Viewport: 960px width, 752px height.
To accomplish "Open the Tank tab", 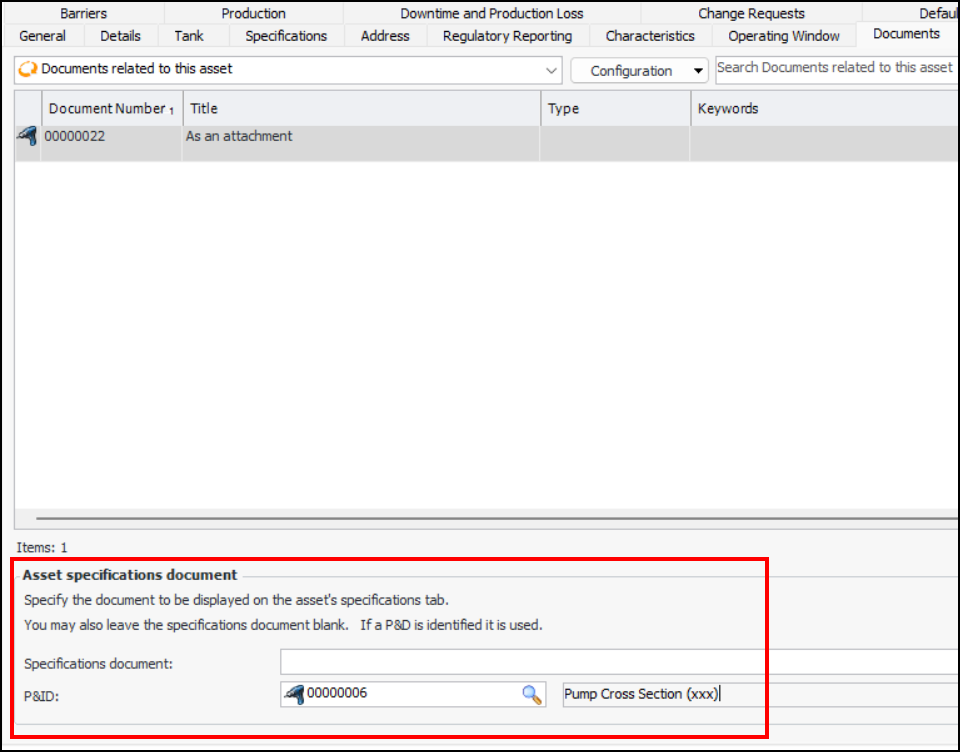I will coord(189,36).
